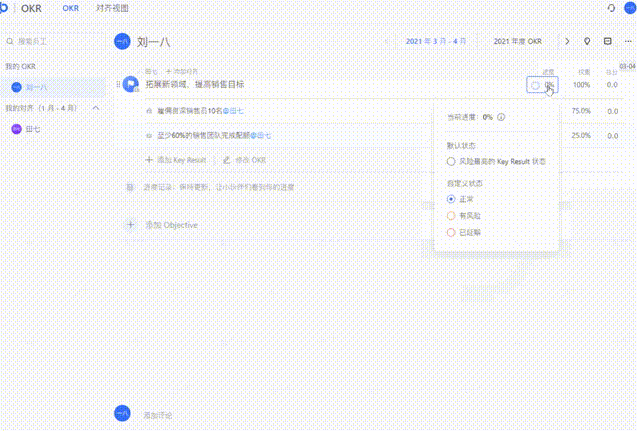The height and width of the screenshot is (431, 637).
Task: Click the 添加评论 comment field
Action: [157, 415]
